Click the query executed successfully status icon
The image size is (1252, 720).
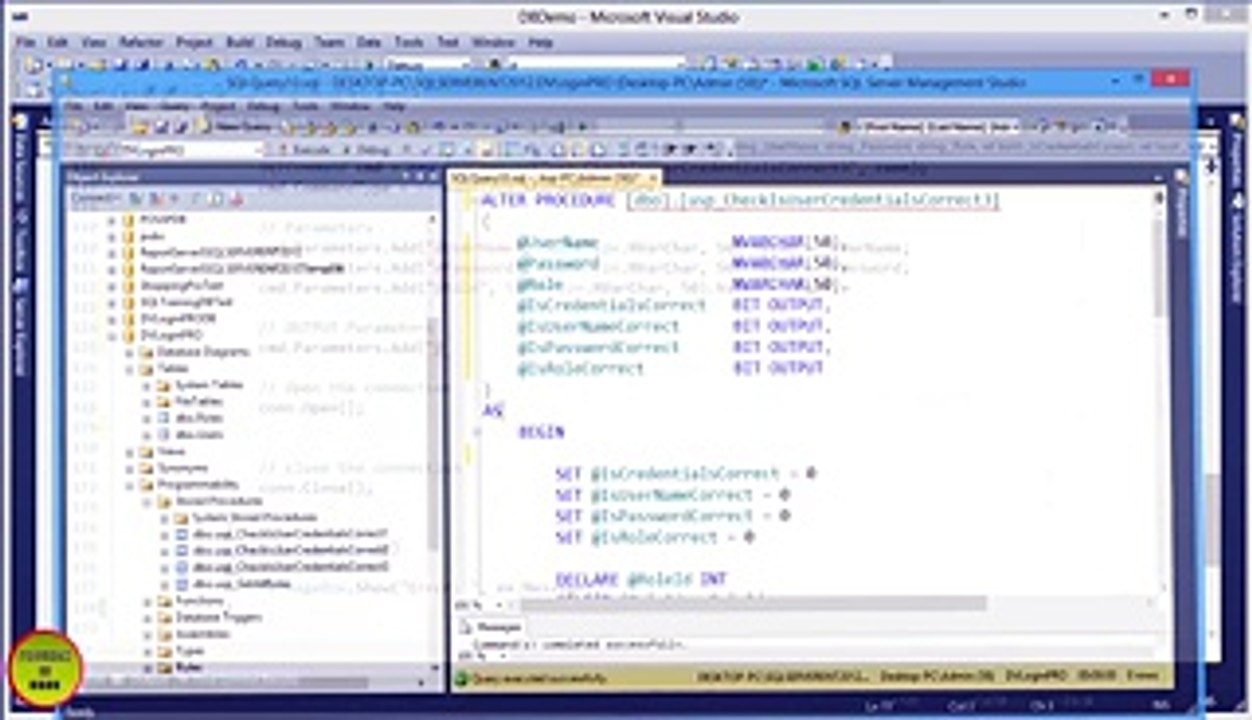(462, 677)
